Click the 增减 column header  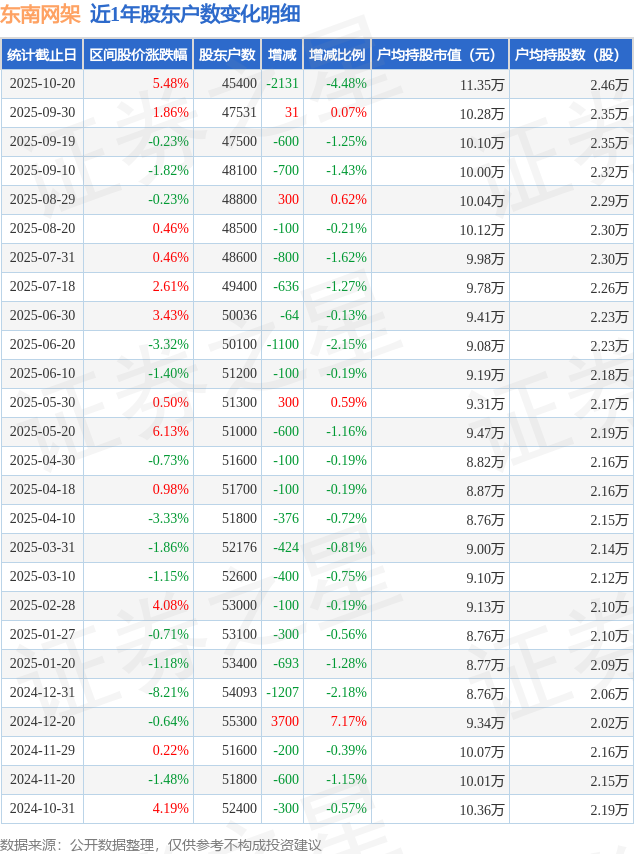(x=282, y=55)
